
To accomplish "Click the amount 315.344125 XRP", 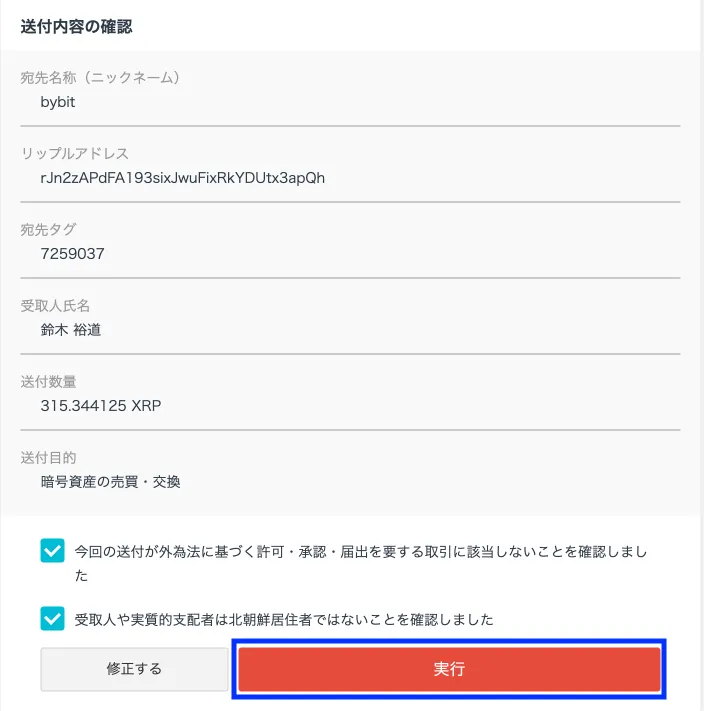I will pyautogui.click(x=101, y=405).
